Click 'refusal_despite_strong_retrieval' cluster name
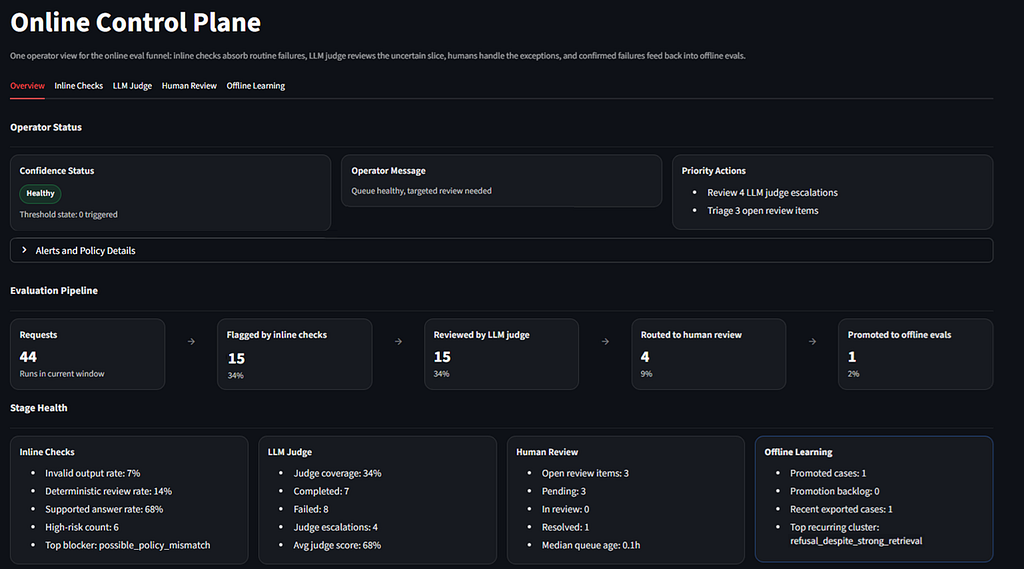 [856, 541]
